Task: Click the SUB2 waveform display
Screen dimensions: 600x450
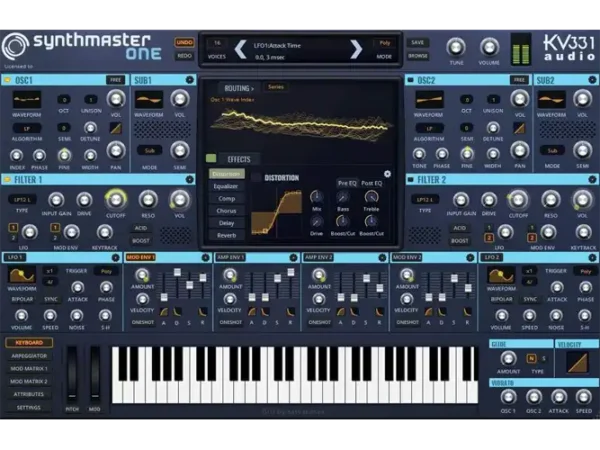Action: tap(551, 99)
